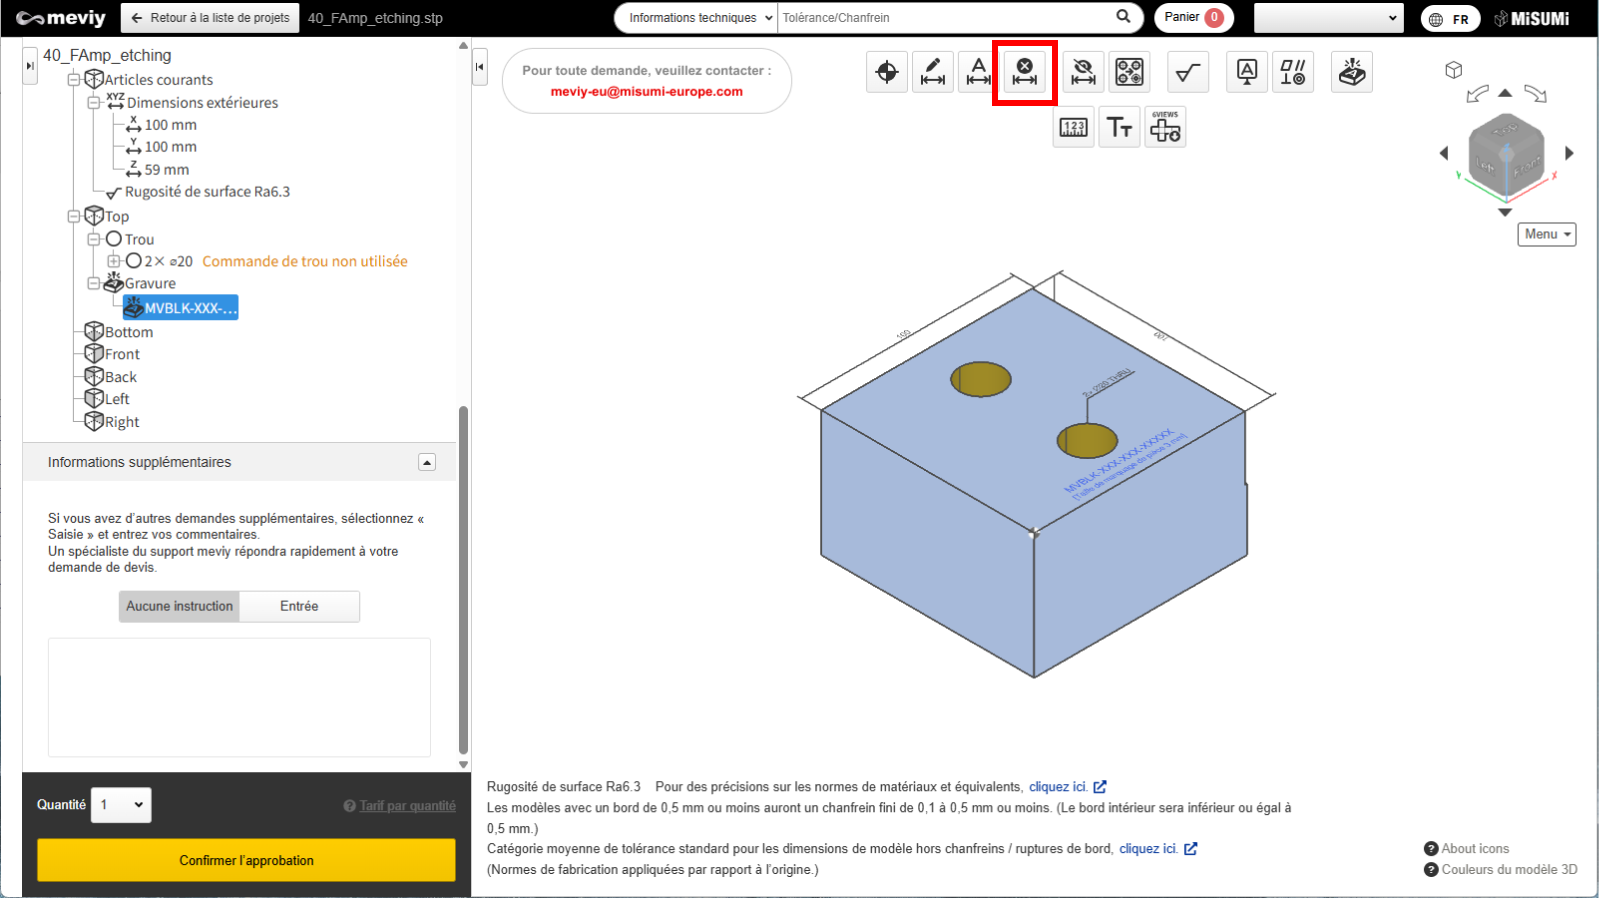Switch to the 'Entrée' option

click(299, 606)
